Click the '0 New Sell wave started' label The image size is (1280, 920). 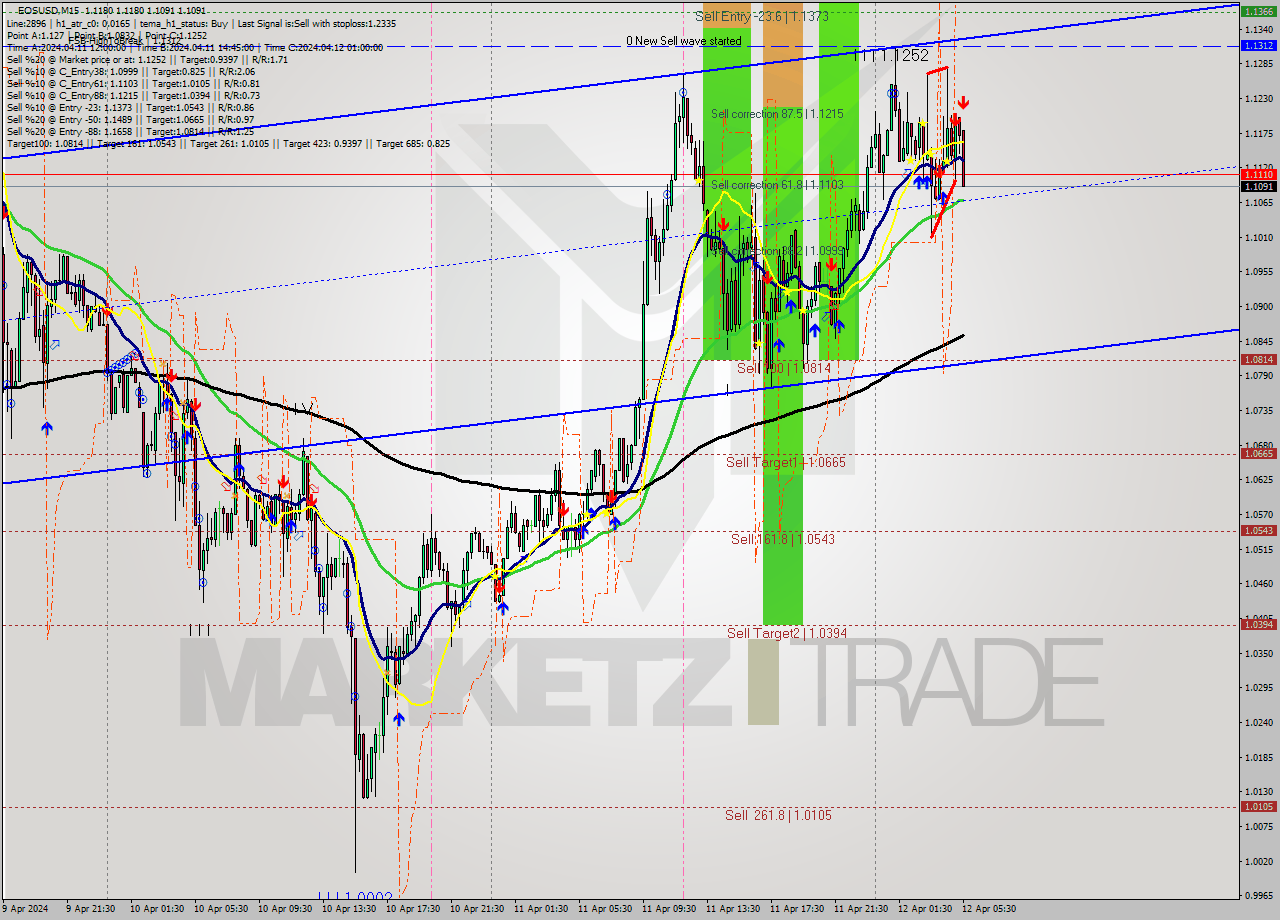(684, 41)
